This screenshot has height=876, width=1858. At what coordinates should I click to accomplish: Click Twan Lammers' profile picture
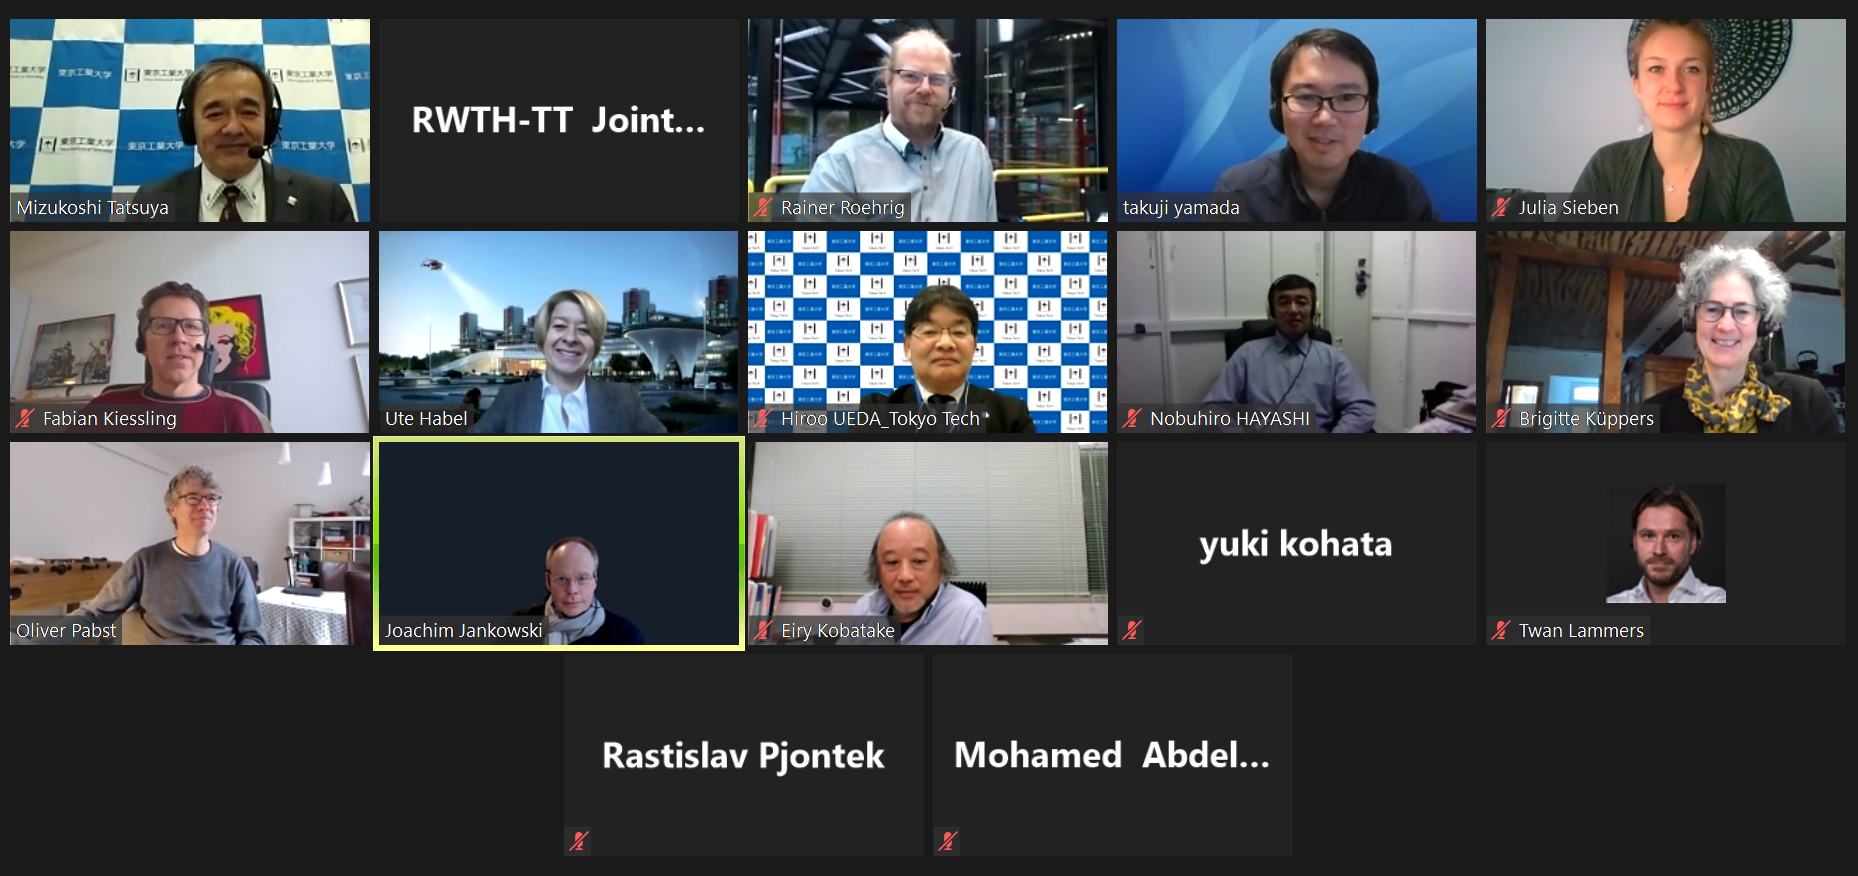1666,544
